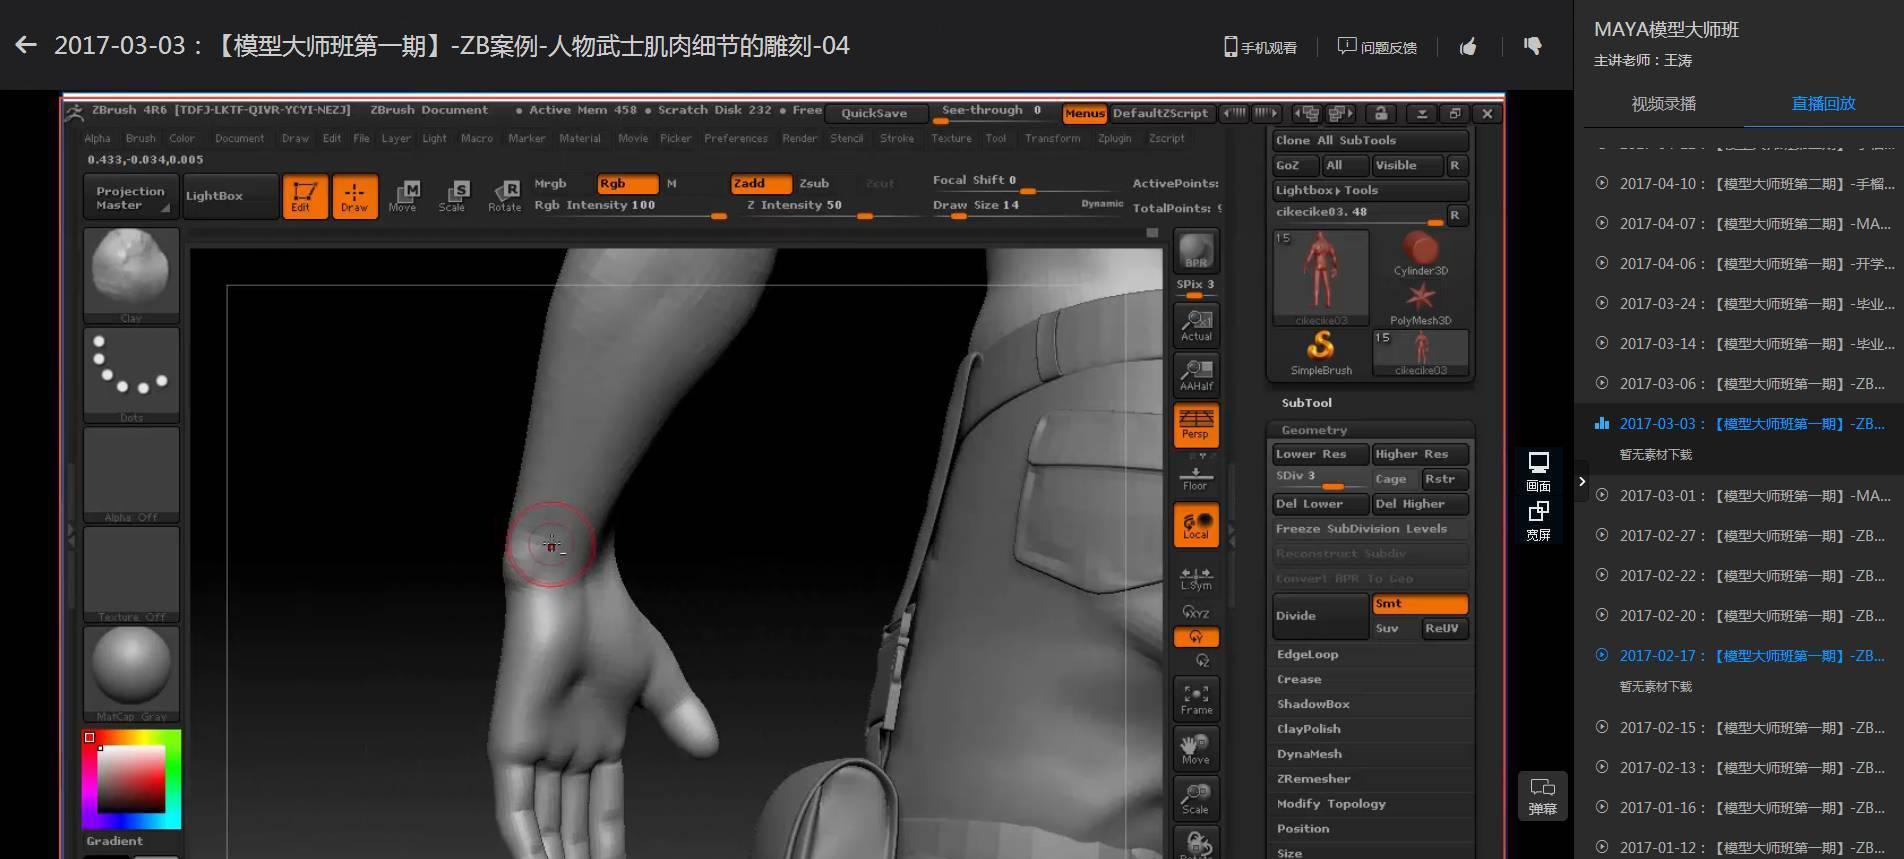Expand the SubTool palette section

[1307, 403]
